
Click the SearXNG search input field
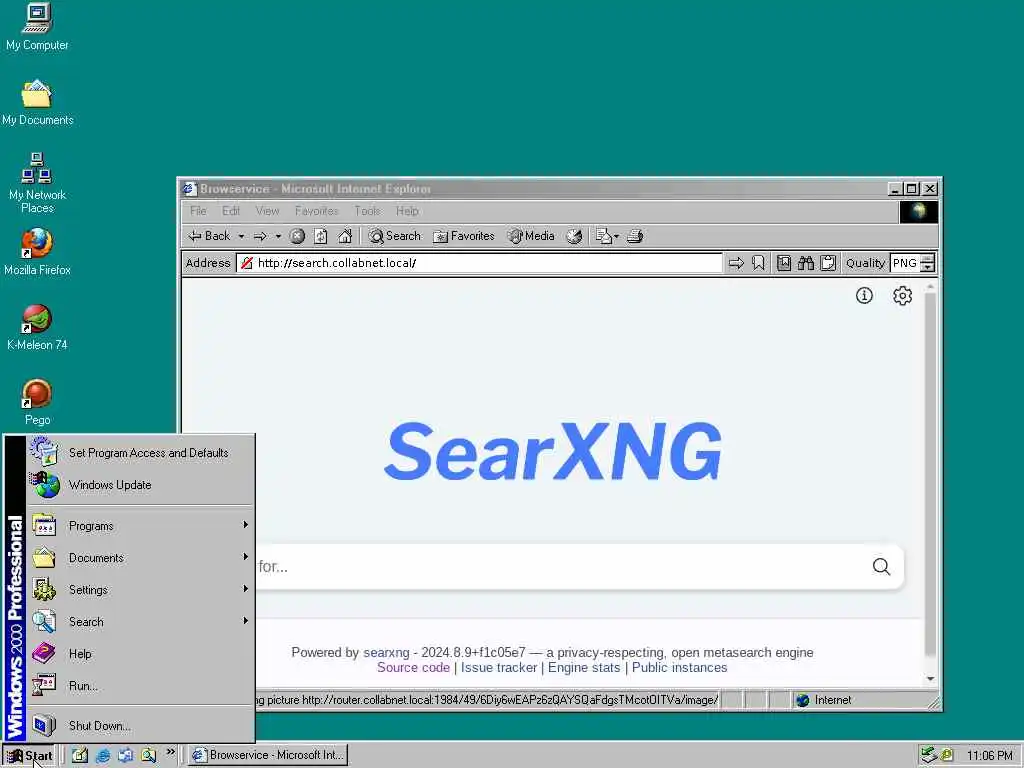tap(558, 566)
